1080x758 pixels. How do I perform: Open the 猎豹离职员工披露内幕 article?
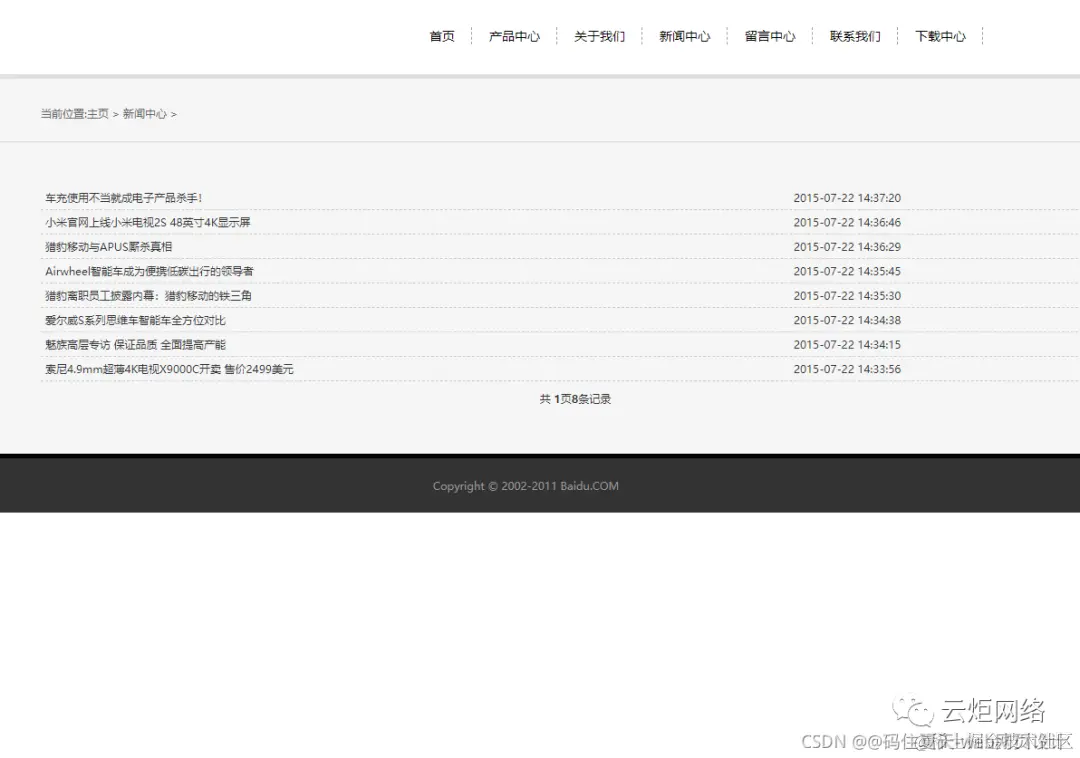146,295
